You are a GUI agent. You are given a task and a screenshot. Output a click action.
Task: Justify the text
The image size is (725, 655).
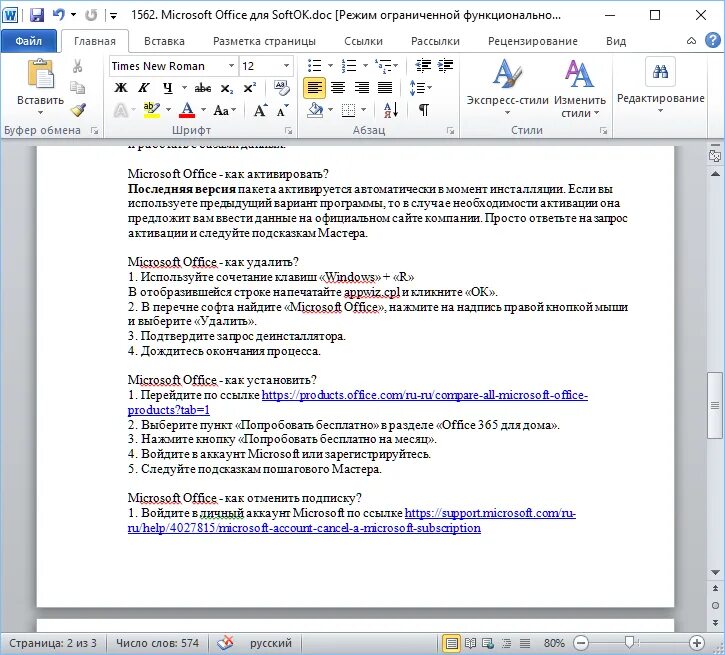[385, 87]
